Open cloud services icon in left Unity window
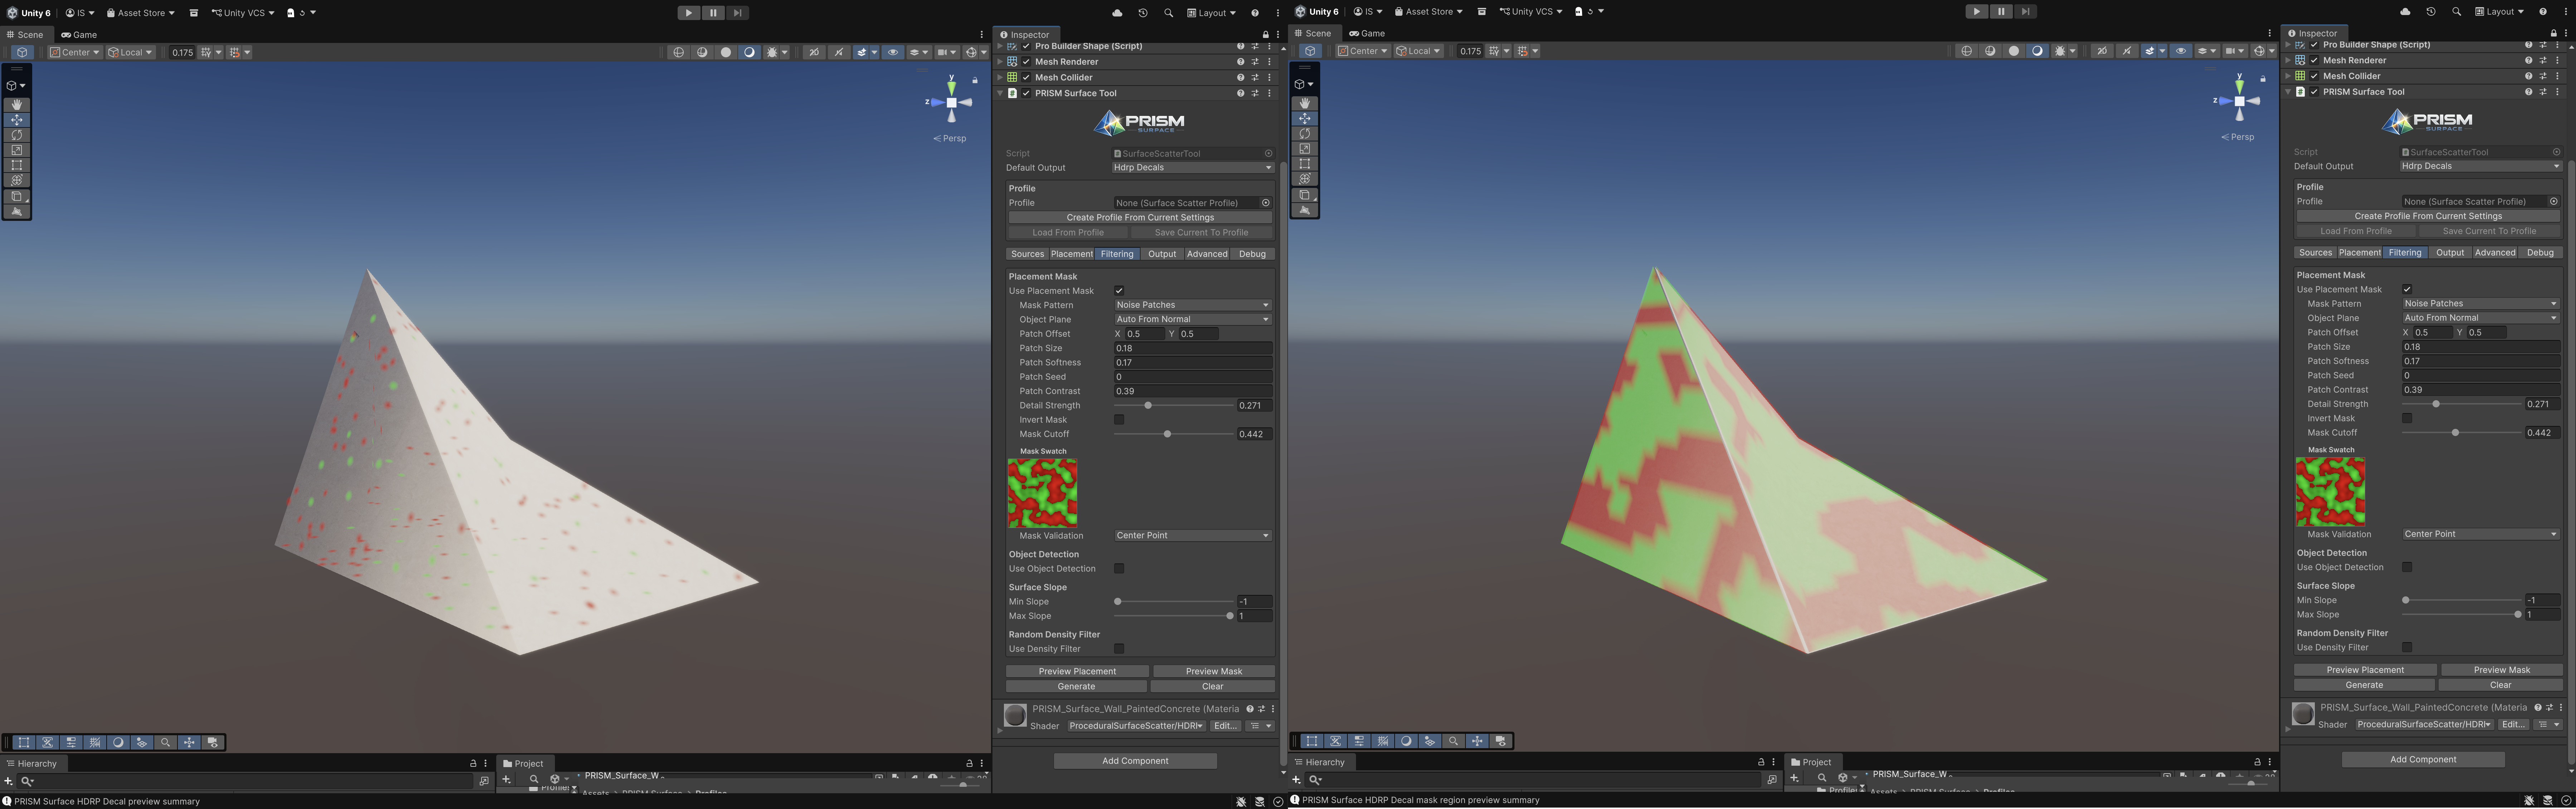The image size is (2576, 809). pos(1117,13)
